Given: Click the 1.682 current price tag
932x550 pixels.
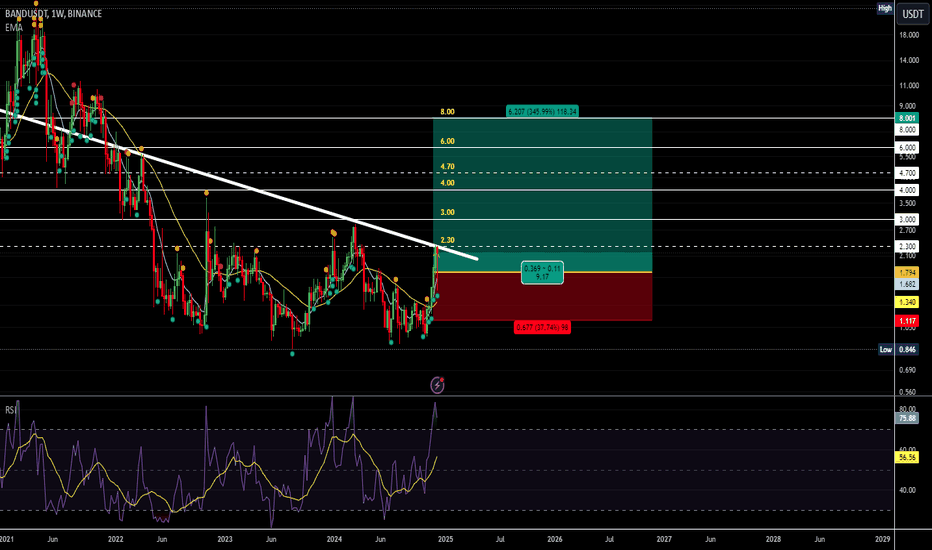Looking at the screenshot, I should pos(907,284).
